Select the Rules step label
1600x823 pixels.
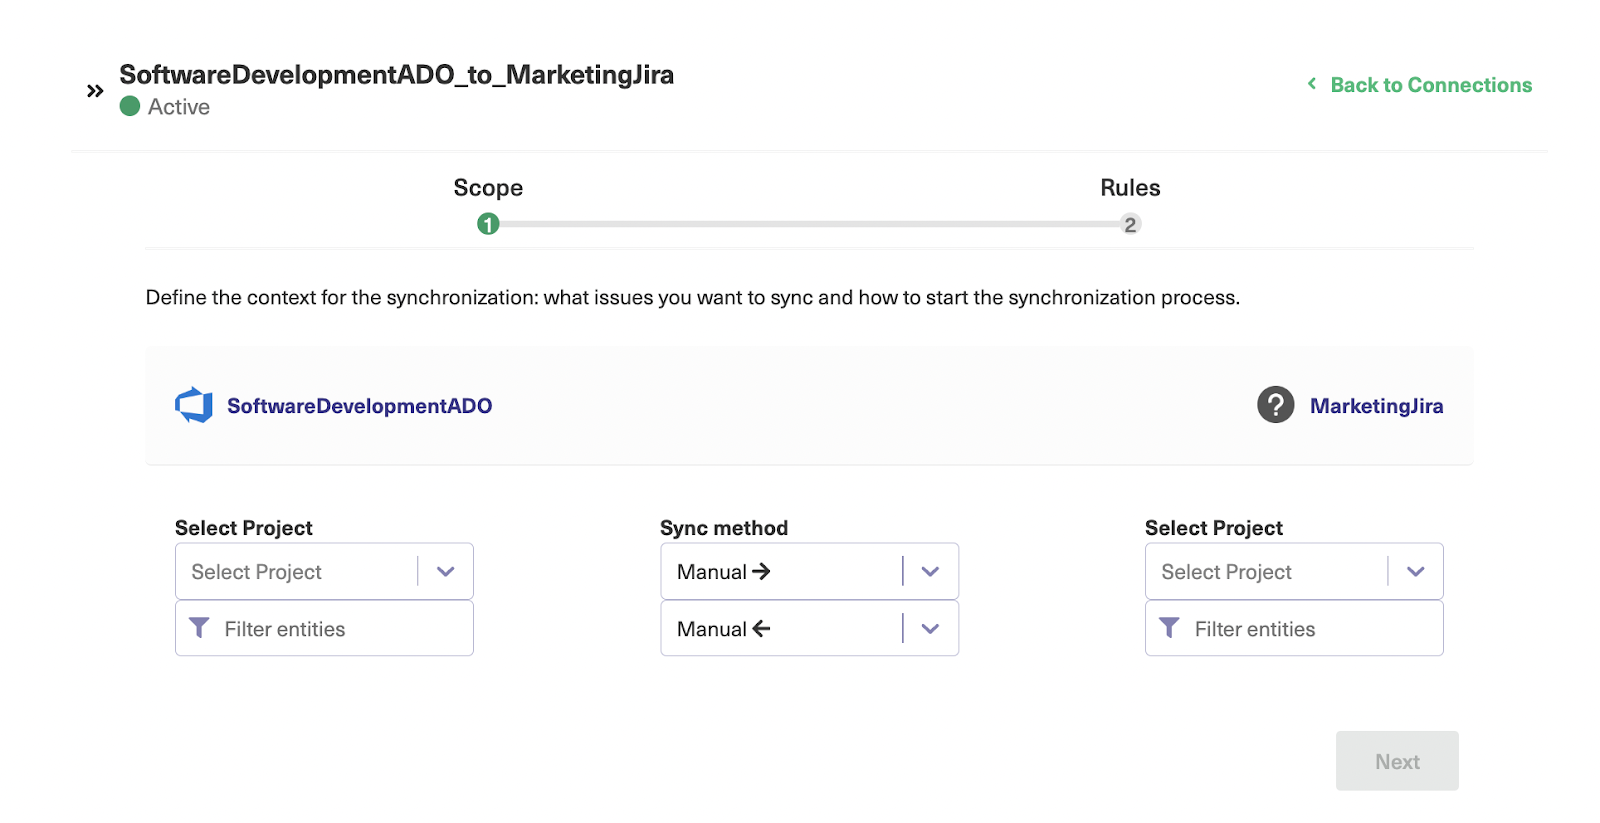1130,188
